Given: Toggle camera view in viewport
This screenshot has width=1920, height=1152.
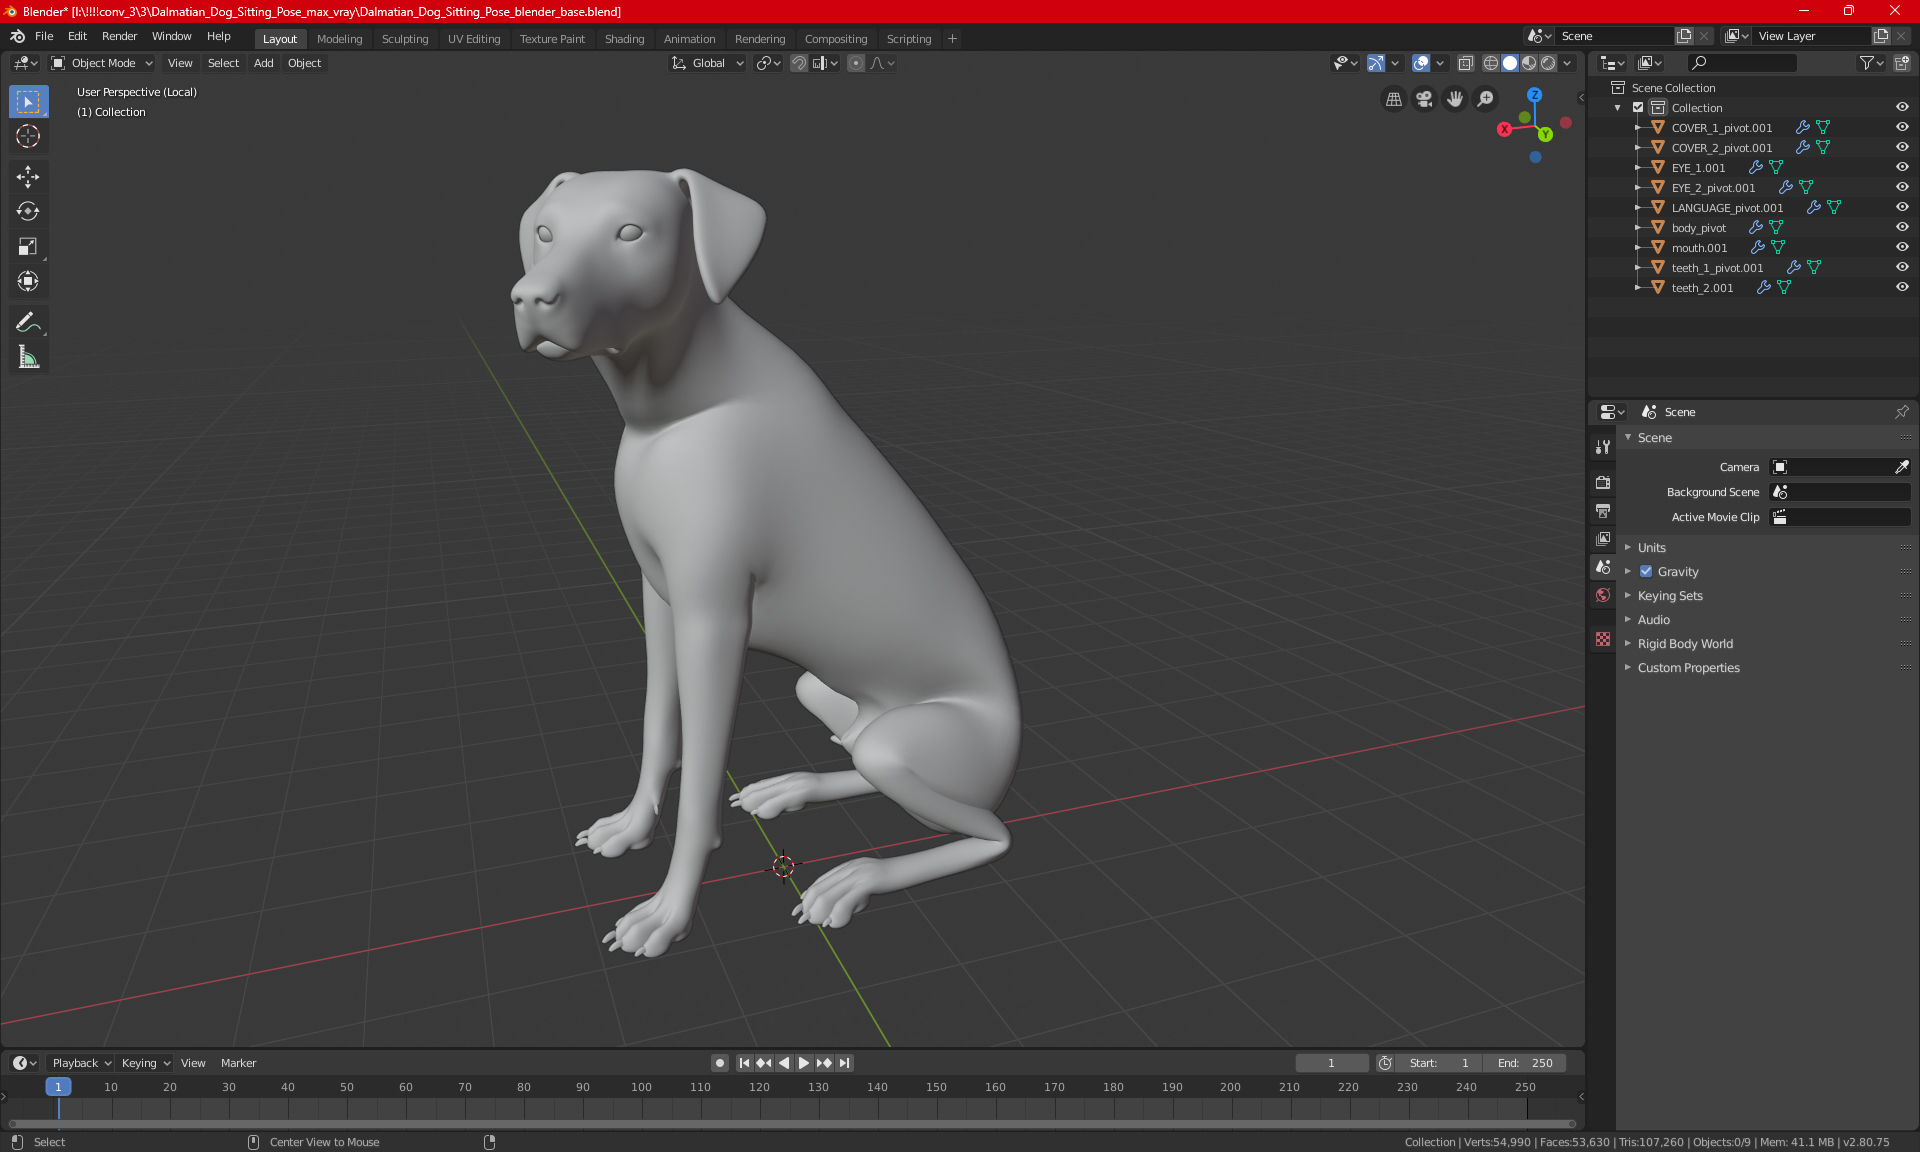Looking at the screenshot, I should 1424,99.
